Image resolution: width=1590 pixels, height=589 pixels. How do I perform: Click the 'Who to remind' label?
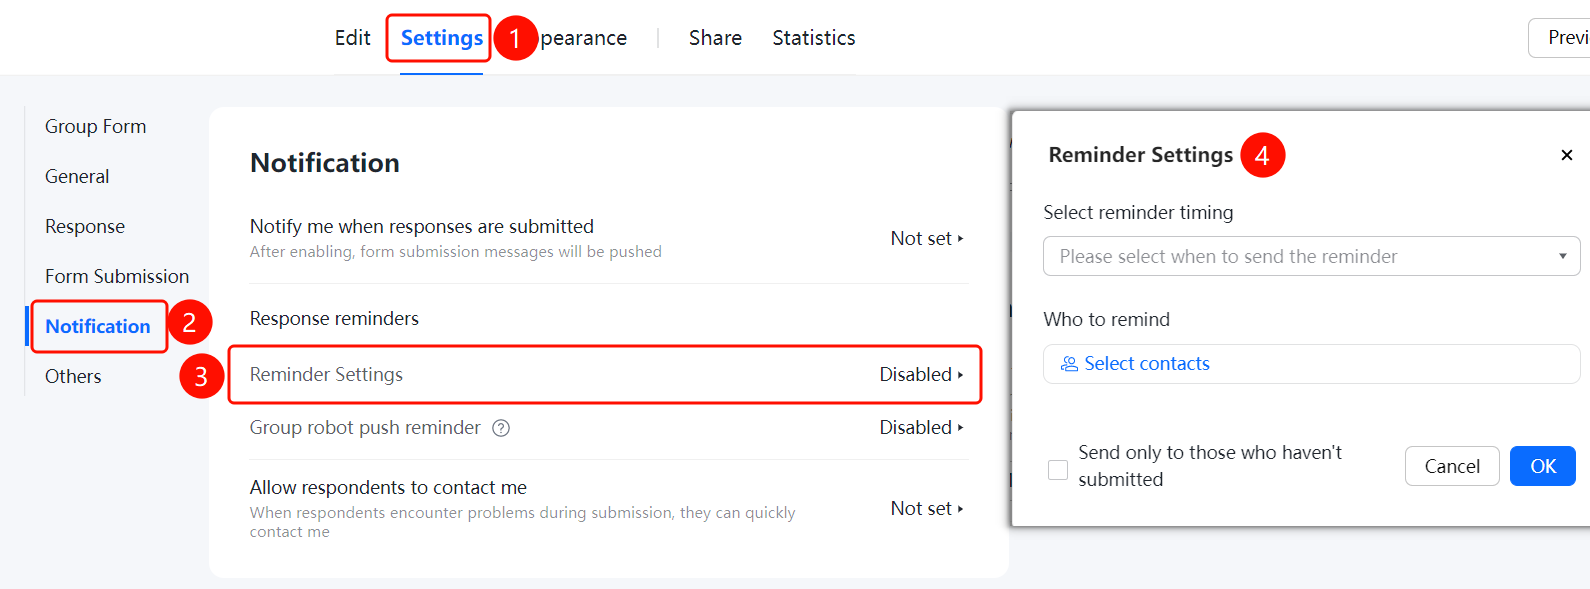pyautogui.click(x=1106, y=320)
